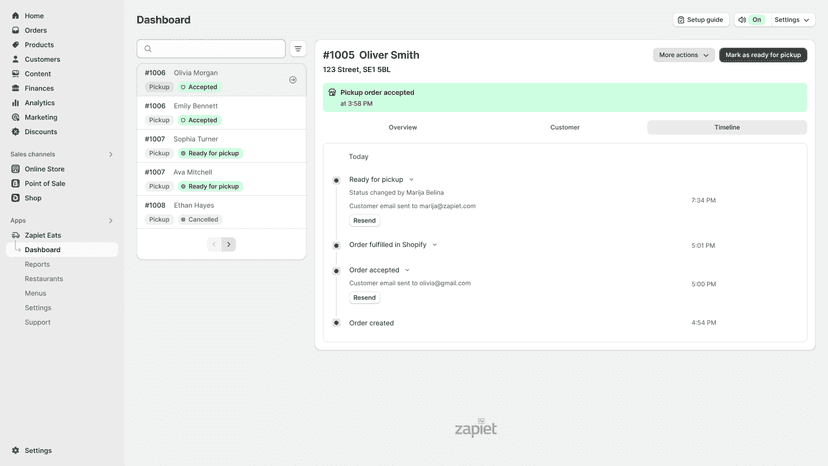Go to the next page of orders

(x=229, y=244)
